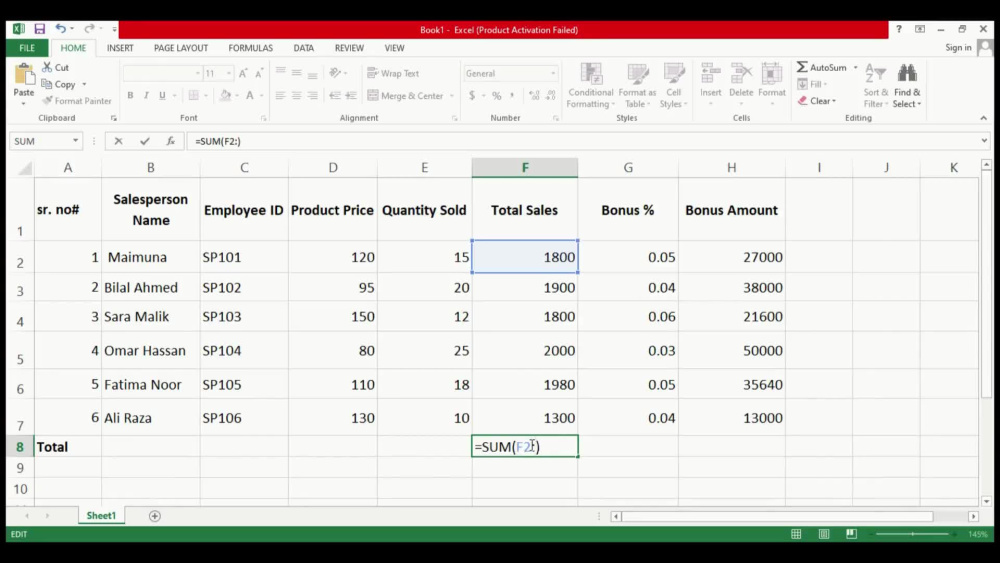Select the Sheet1 tab

(x=101, y=515)
